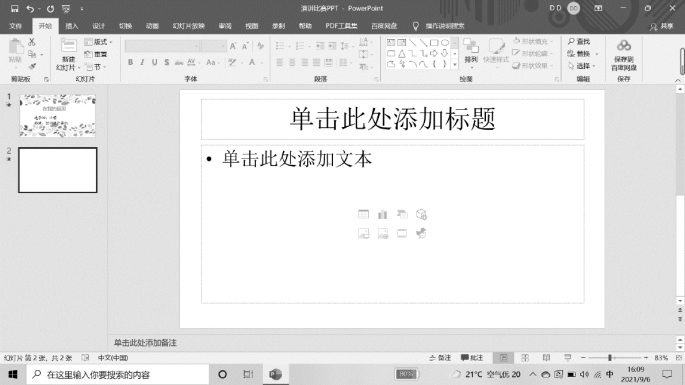The height and width of the screenshot is (385, 685).
Task: Click the Save icon in quick access toolbar
Action: coord(14,8)
